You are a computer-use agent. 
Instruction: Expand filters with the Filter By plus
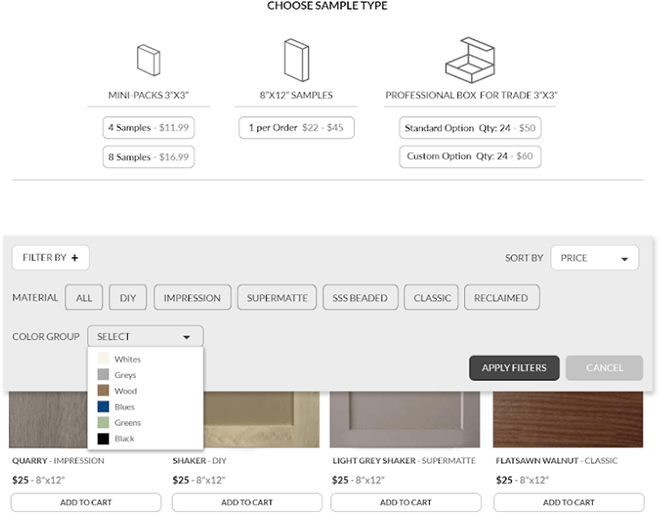pos(51,258)
